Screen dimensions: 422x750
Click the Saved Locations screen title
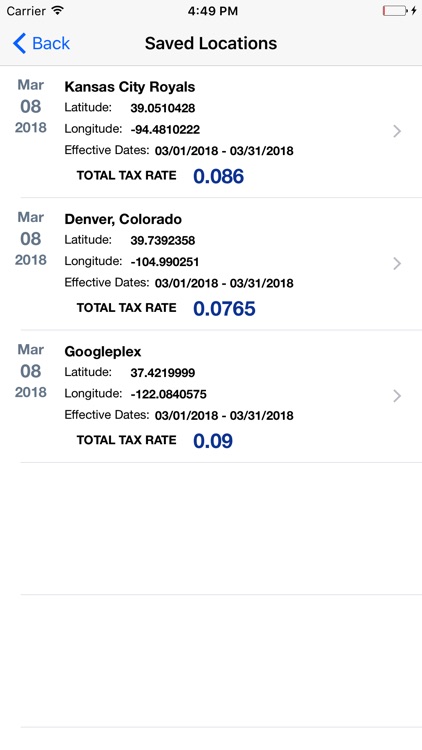tap(211, 44)
